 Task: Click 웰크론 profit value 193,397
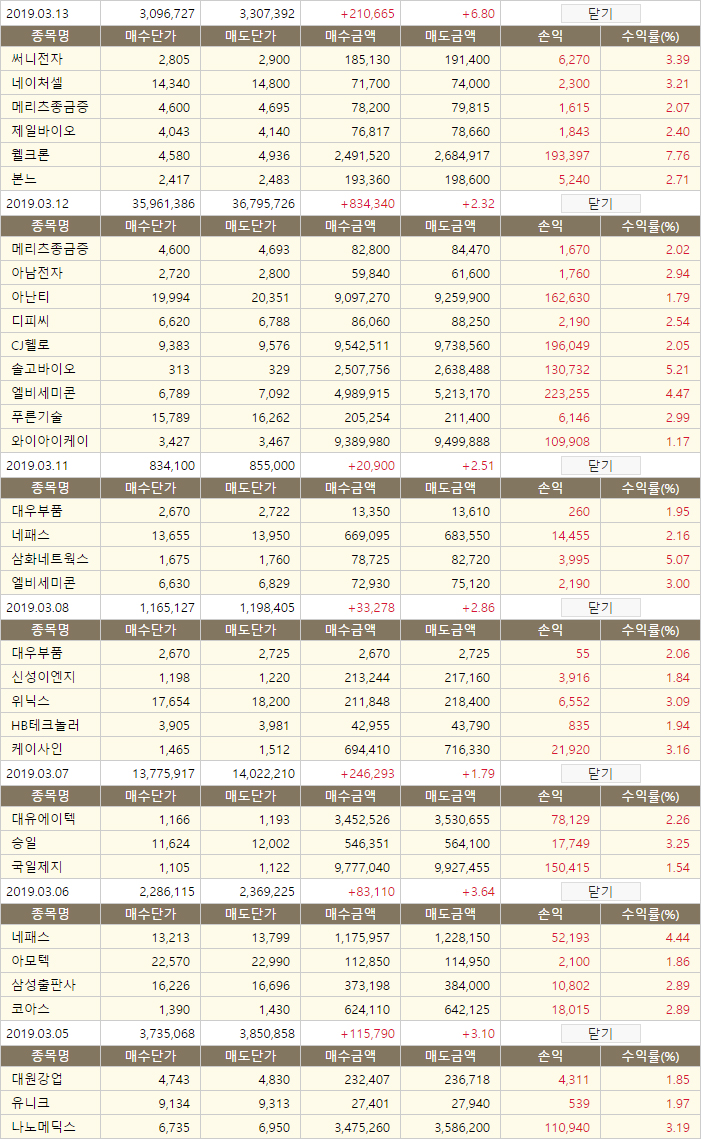(x=567, y=155)
